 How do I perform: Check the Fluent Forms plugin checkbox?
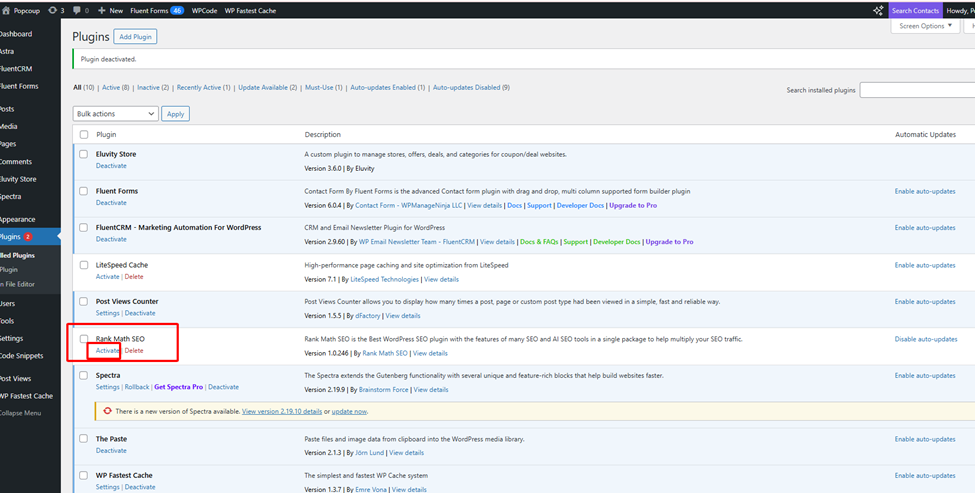click(x=83, y=191)
